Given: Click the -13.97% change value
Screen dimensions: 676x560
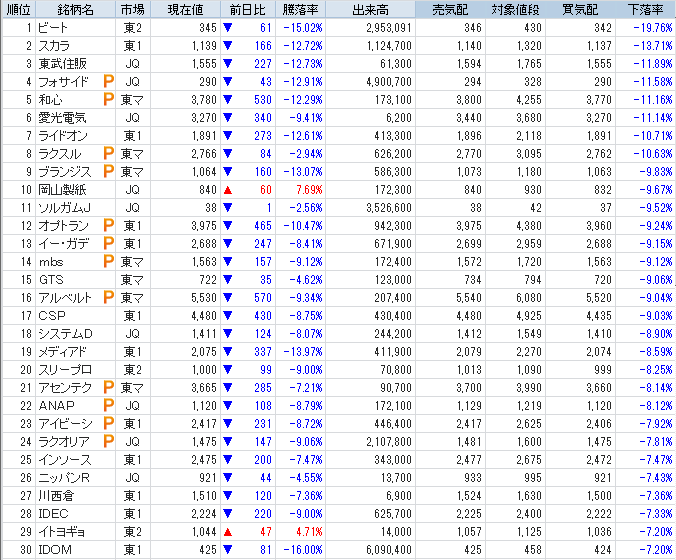Looking at the screenshot, I should 303,352.
